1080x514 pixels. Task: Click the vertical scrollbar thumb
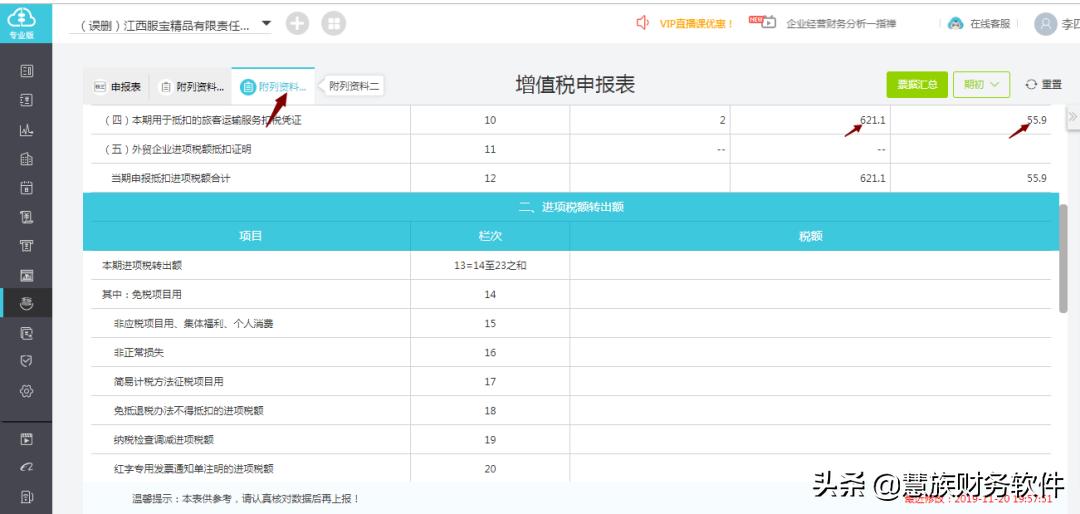click(x=1063, y=258)
